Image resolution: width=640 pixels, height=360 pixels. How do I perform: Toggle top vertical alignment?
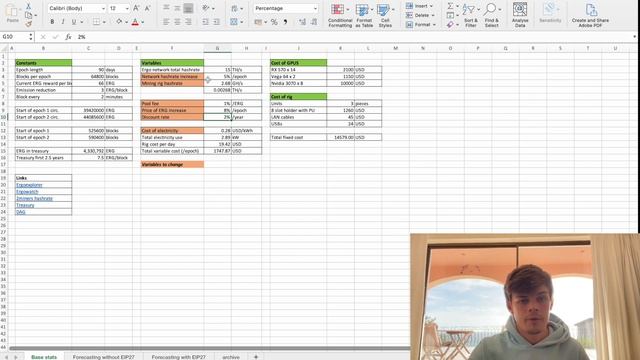(x=166, y=8)
